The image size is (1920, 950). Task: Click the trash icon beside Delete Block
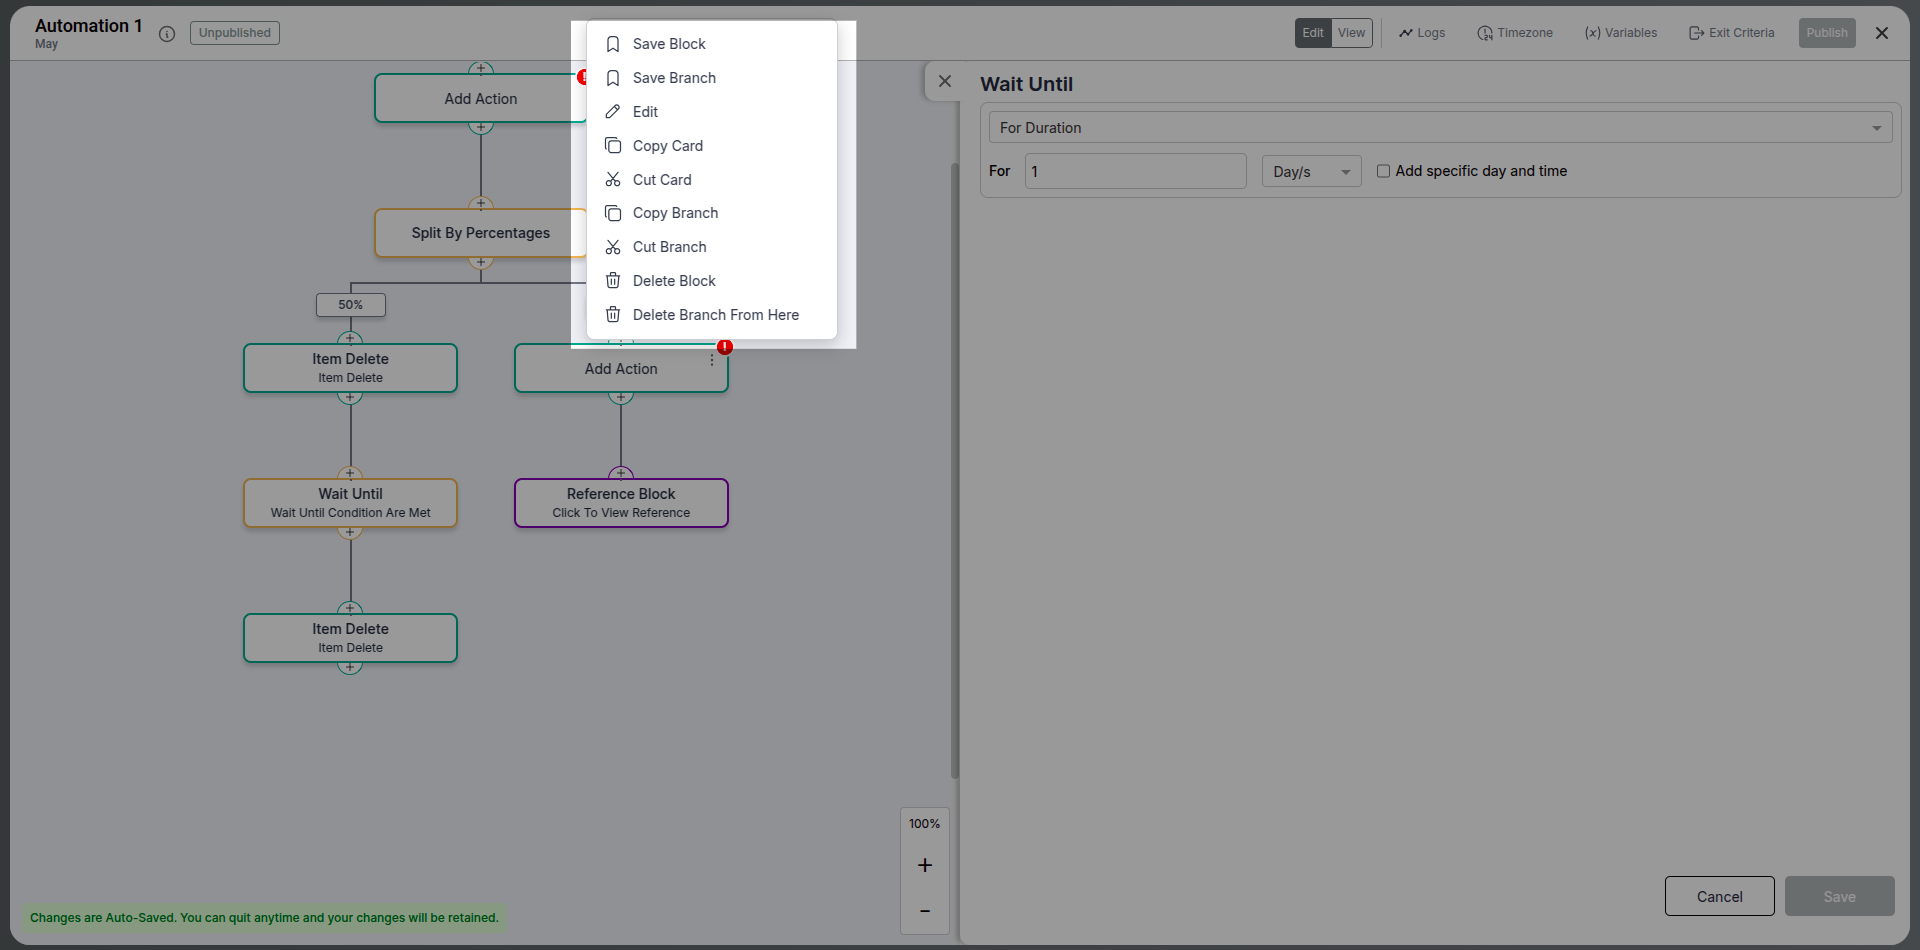click(x=613, y=281)
